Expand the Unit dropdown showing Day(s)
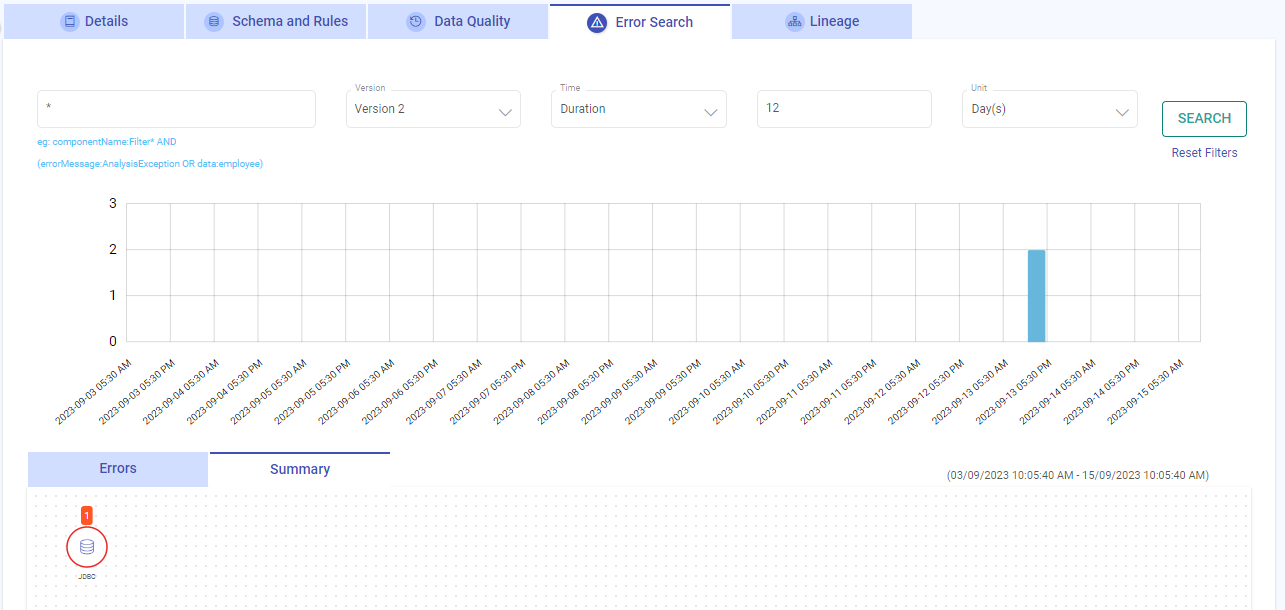 pos(1049,108)
